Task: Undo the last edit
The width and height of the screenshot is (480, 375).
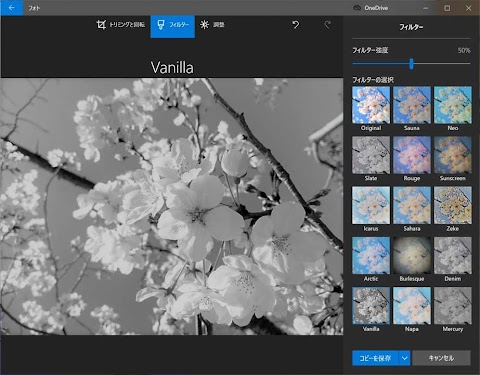Action: (295, 25)
